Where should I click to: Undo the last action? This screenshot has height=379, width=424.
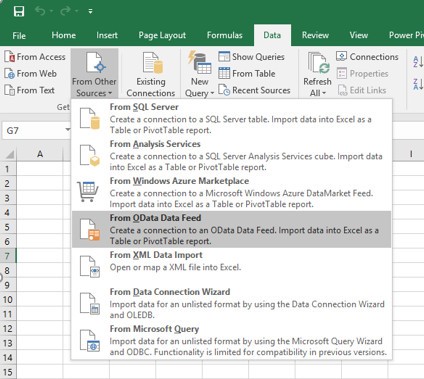point(40,11)
